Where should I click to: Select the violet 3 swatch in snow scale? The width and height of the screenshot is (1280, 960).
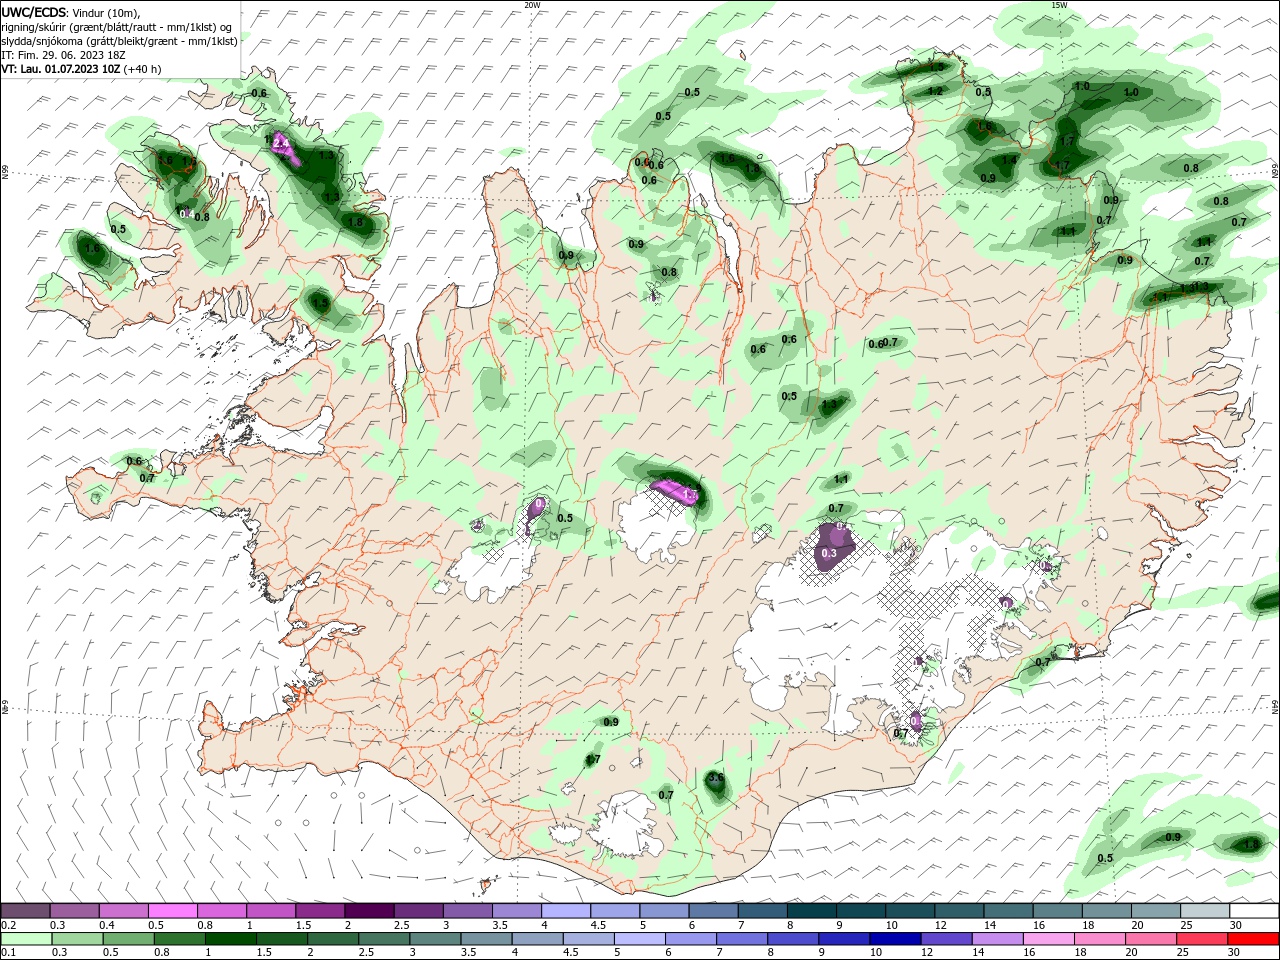[469, 911]
